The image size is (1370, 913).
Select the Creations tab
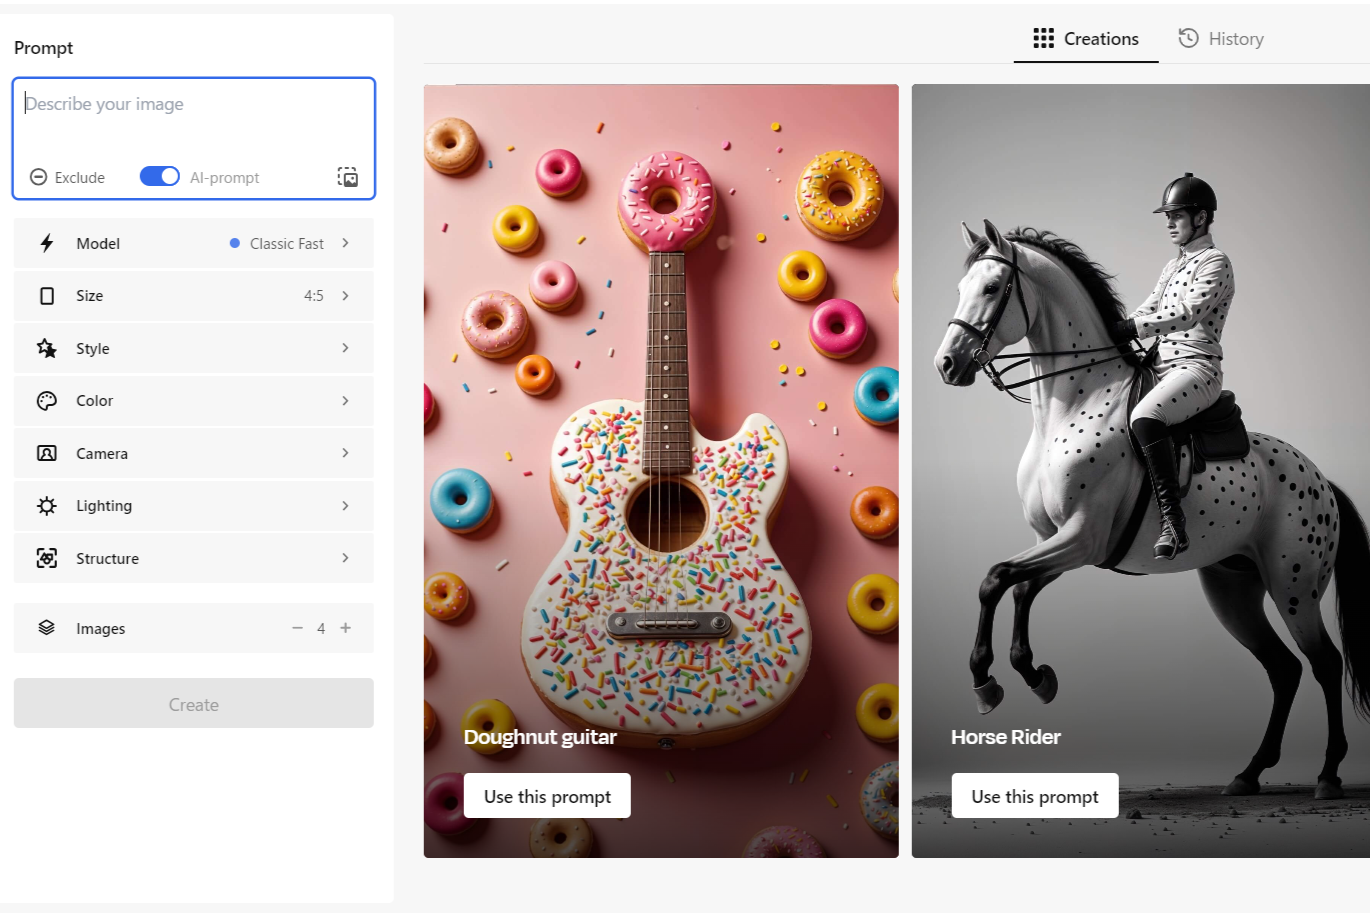(x=1086, y=39)
